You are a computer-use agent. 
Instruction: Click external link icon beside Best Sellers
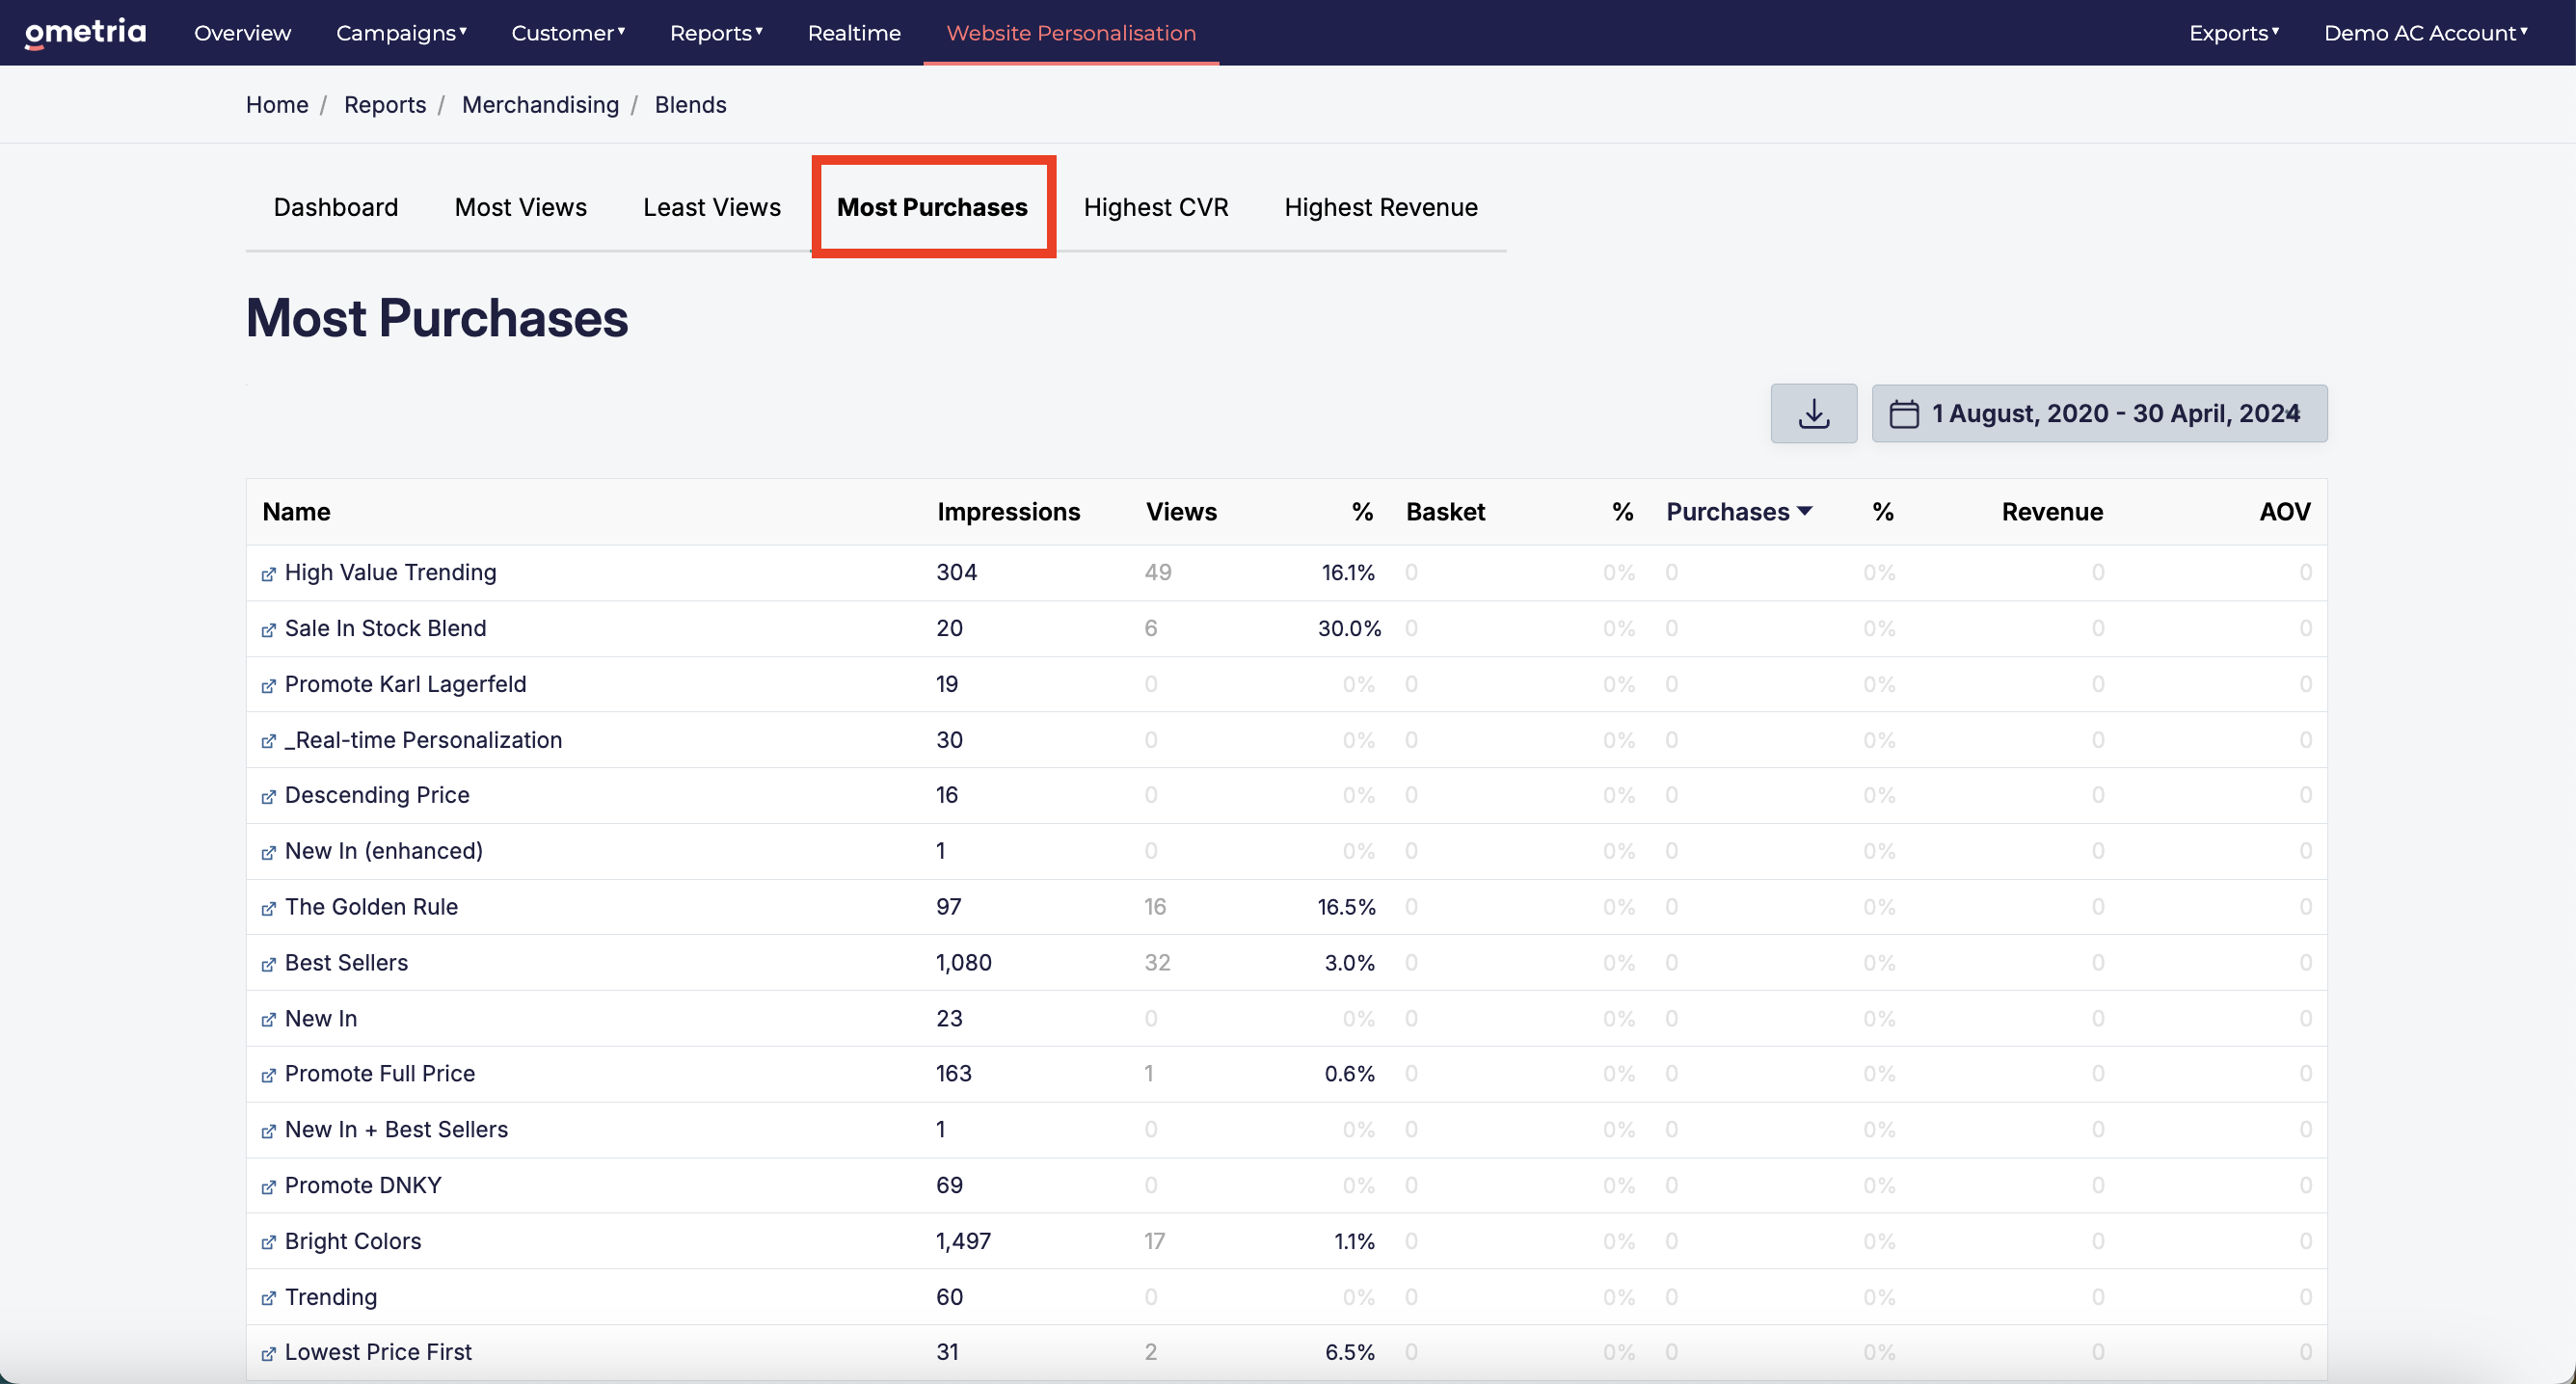coord(268,964)
